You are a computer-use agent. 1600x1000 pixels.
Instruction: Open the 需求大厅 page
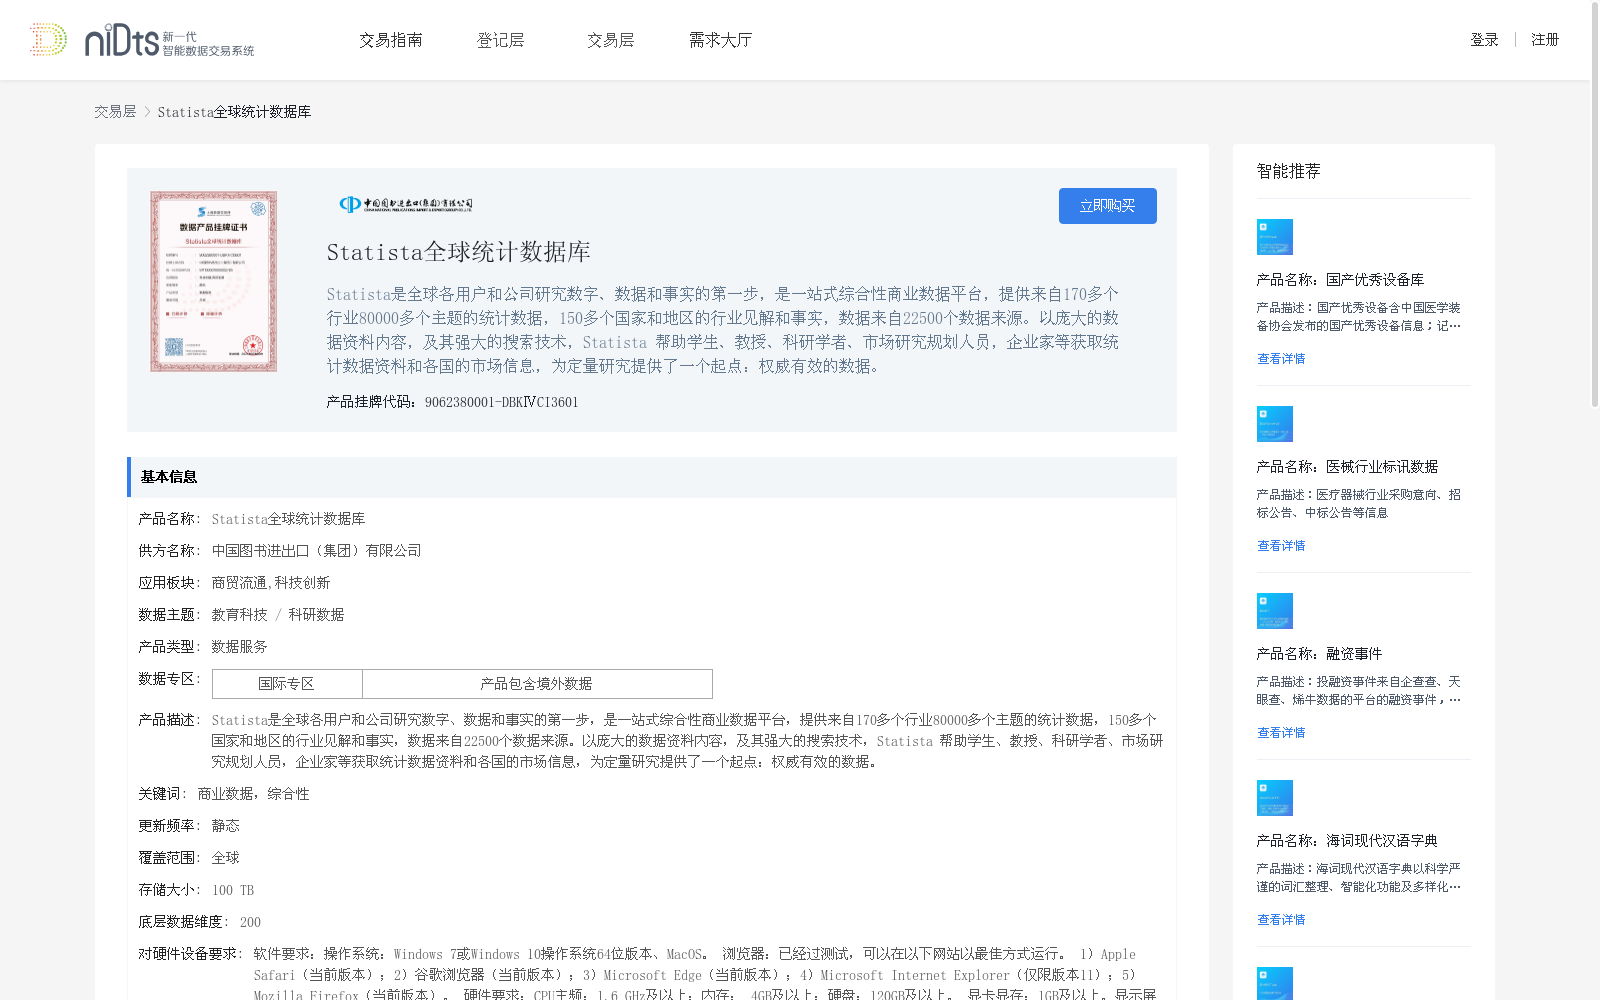pyautogui.click(x=720, y=40)
